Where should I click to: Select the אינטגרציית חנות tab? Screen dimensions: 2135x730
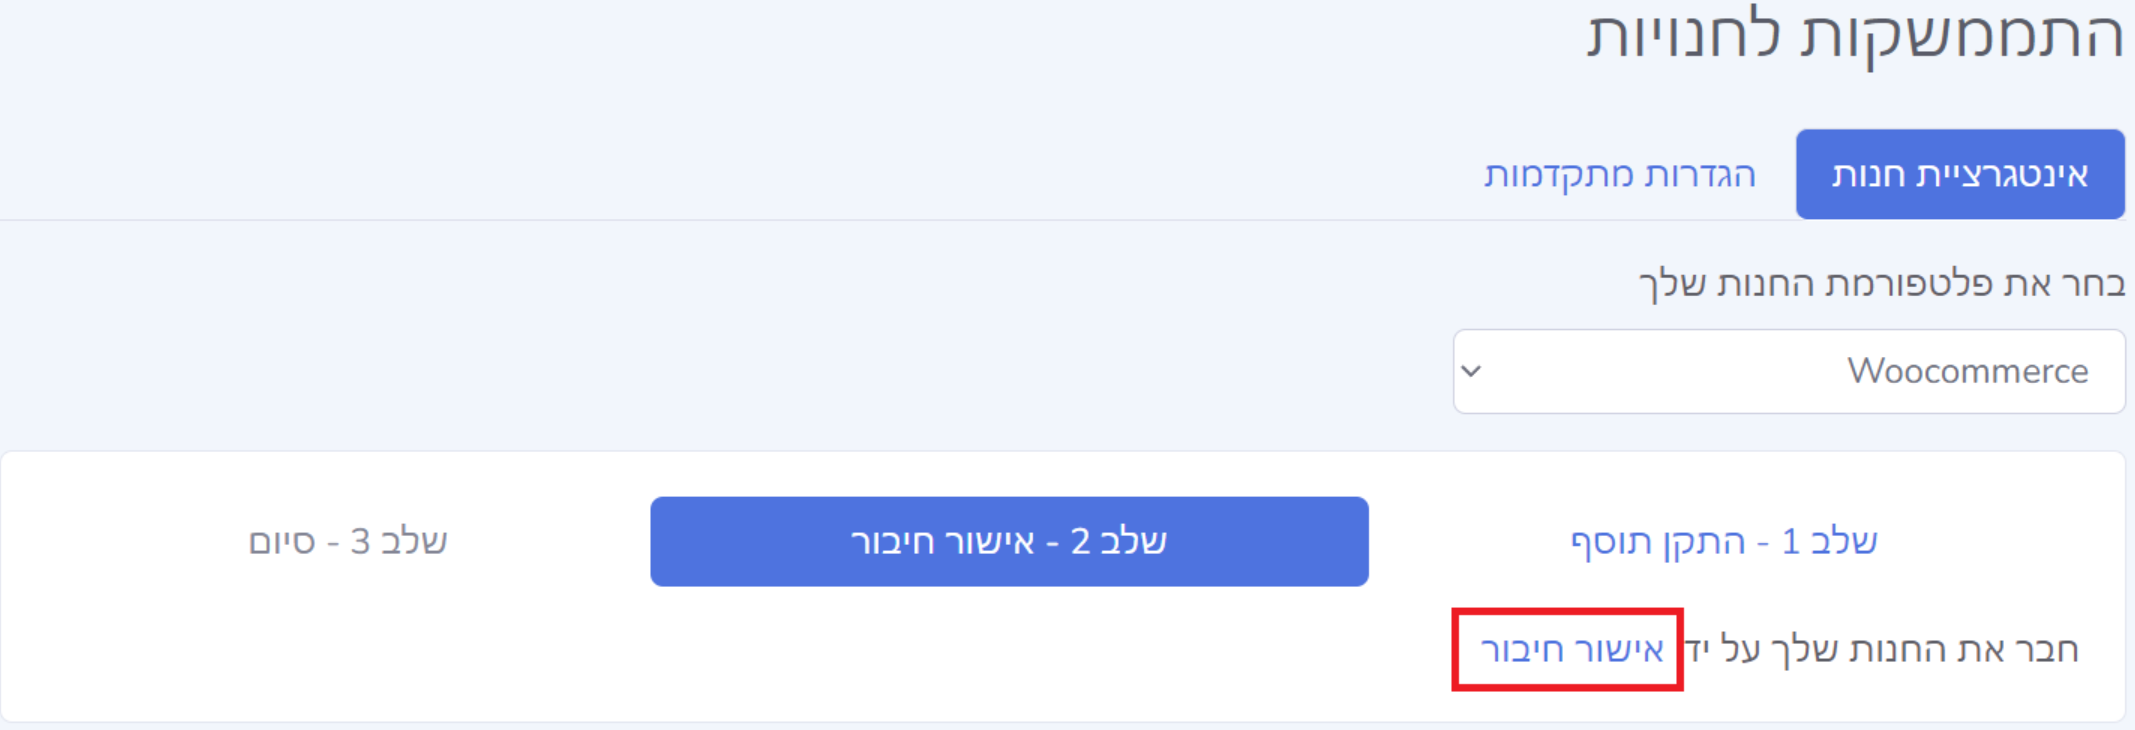pos(1959,174)
